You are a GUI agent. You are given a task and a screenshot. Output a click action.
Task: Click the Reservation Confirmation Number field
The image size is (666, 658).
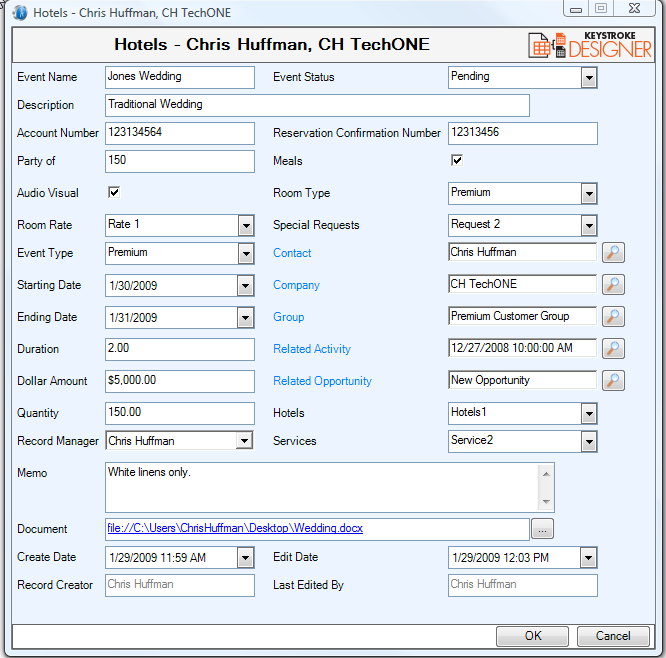(522, 133)
